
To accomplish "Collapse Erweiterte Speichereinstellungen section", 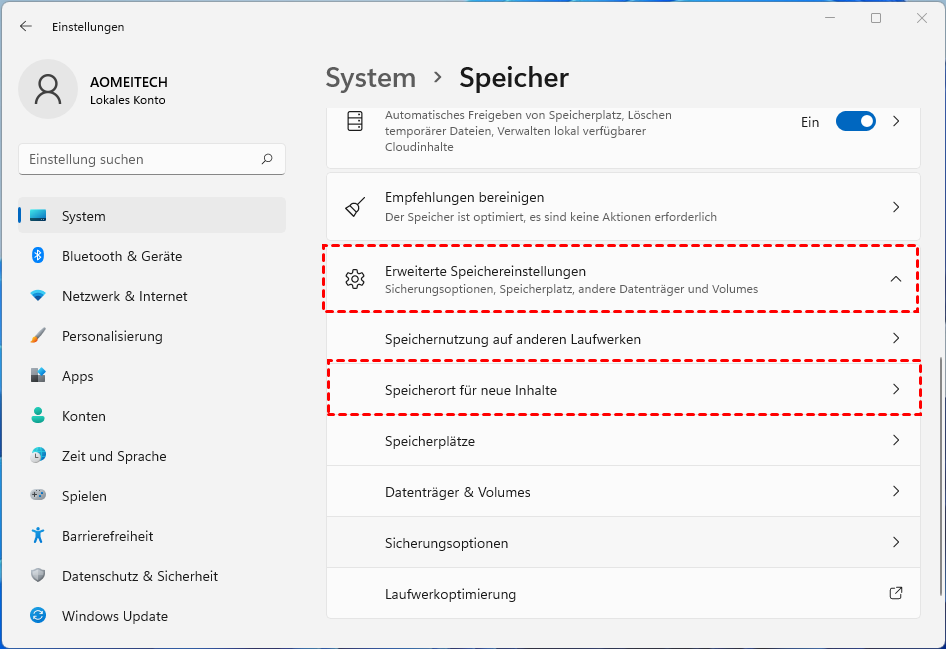I will coord(896,279).
